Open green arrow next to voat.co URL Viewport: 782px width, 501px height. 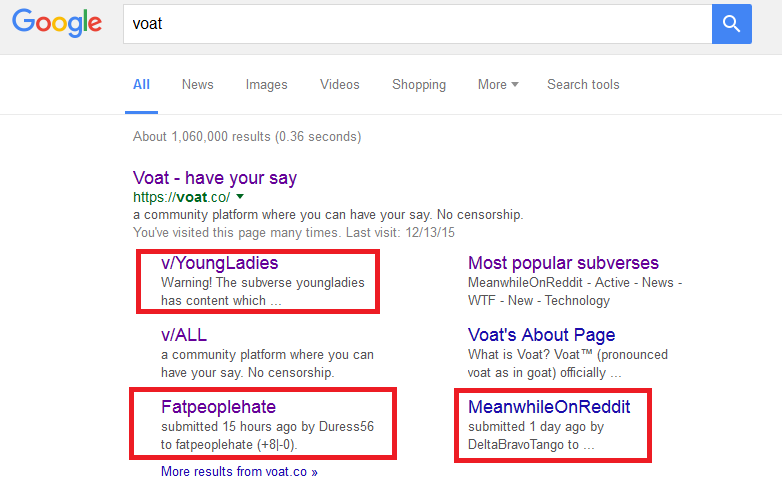coord(240,197)
